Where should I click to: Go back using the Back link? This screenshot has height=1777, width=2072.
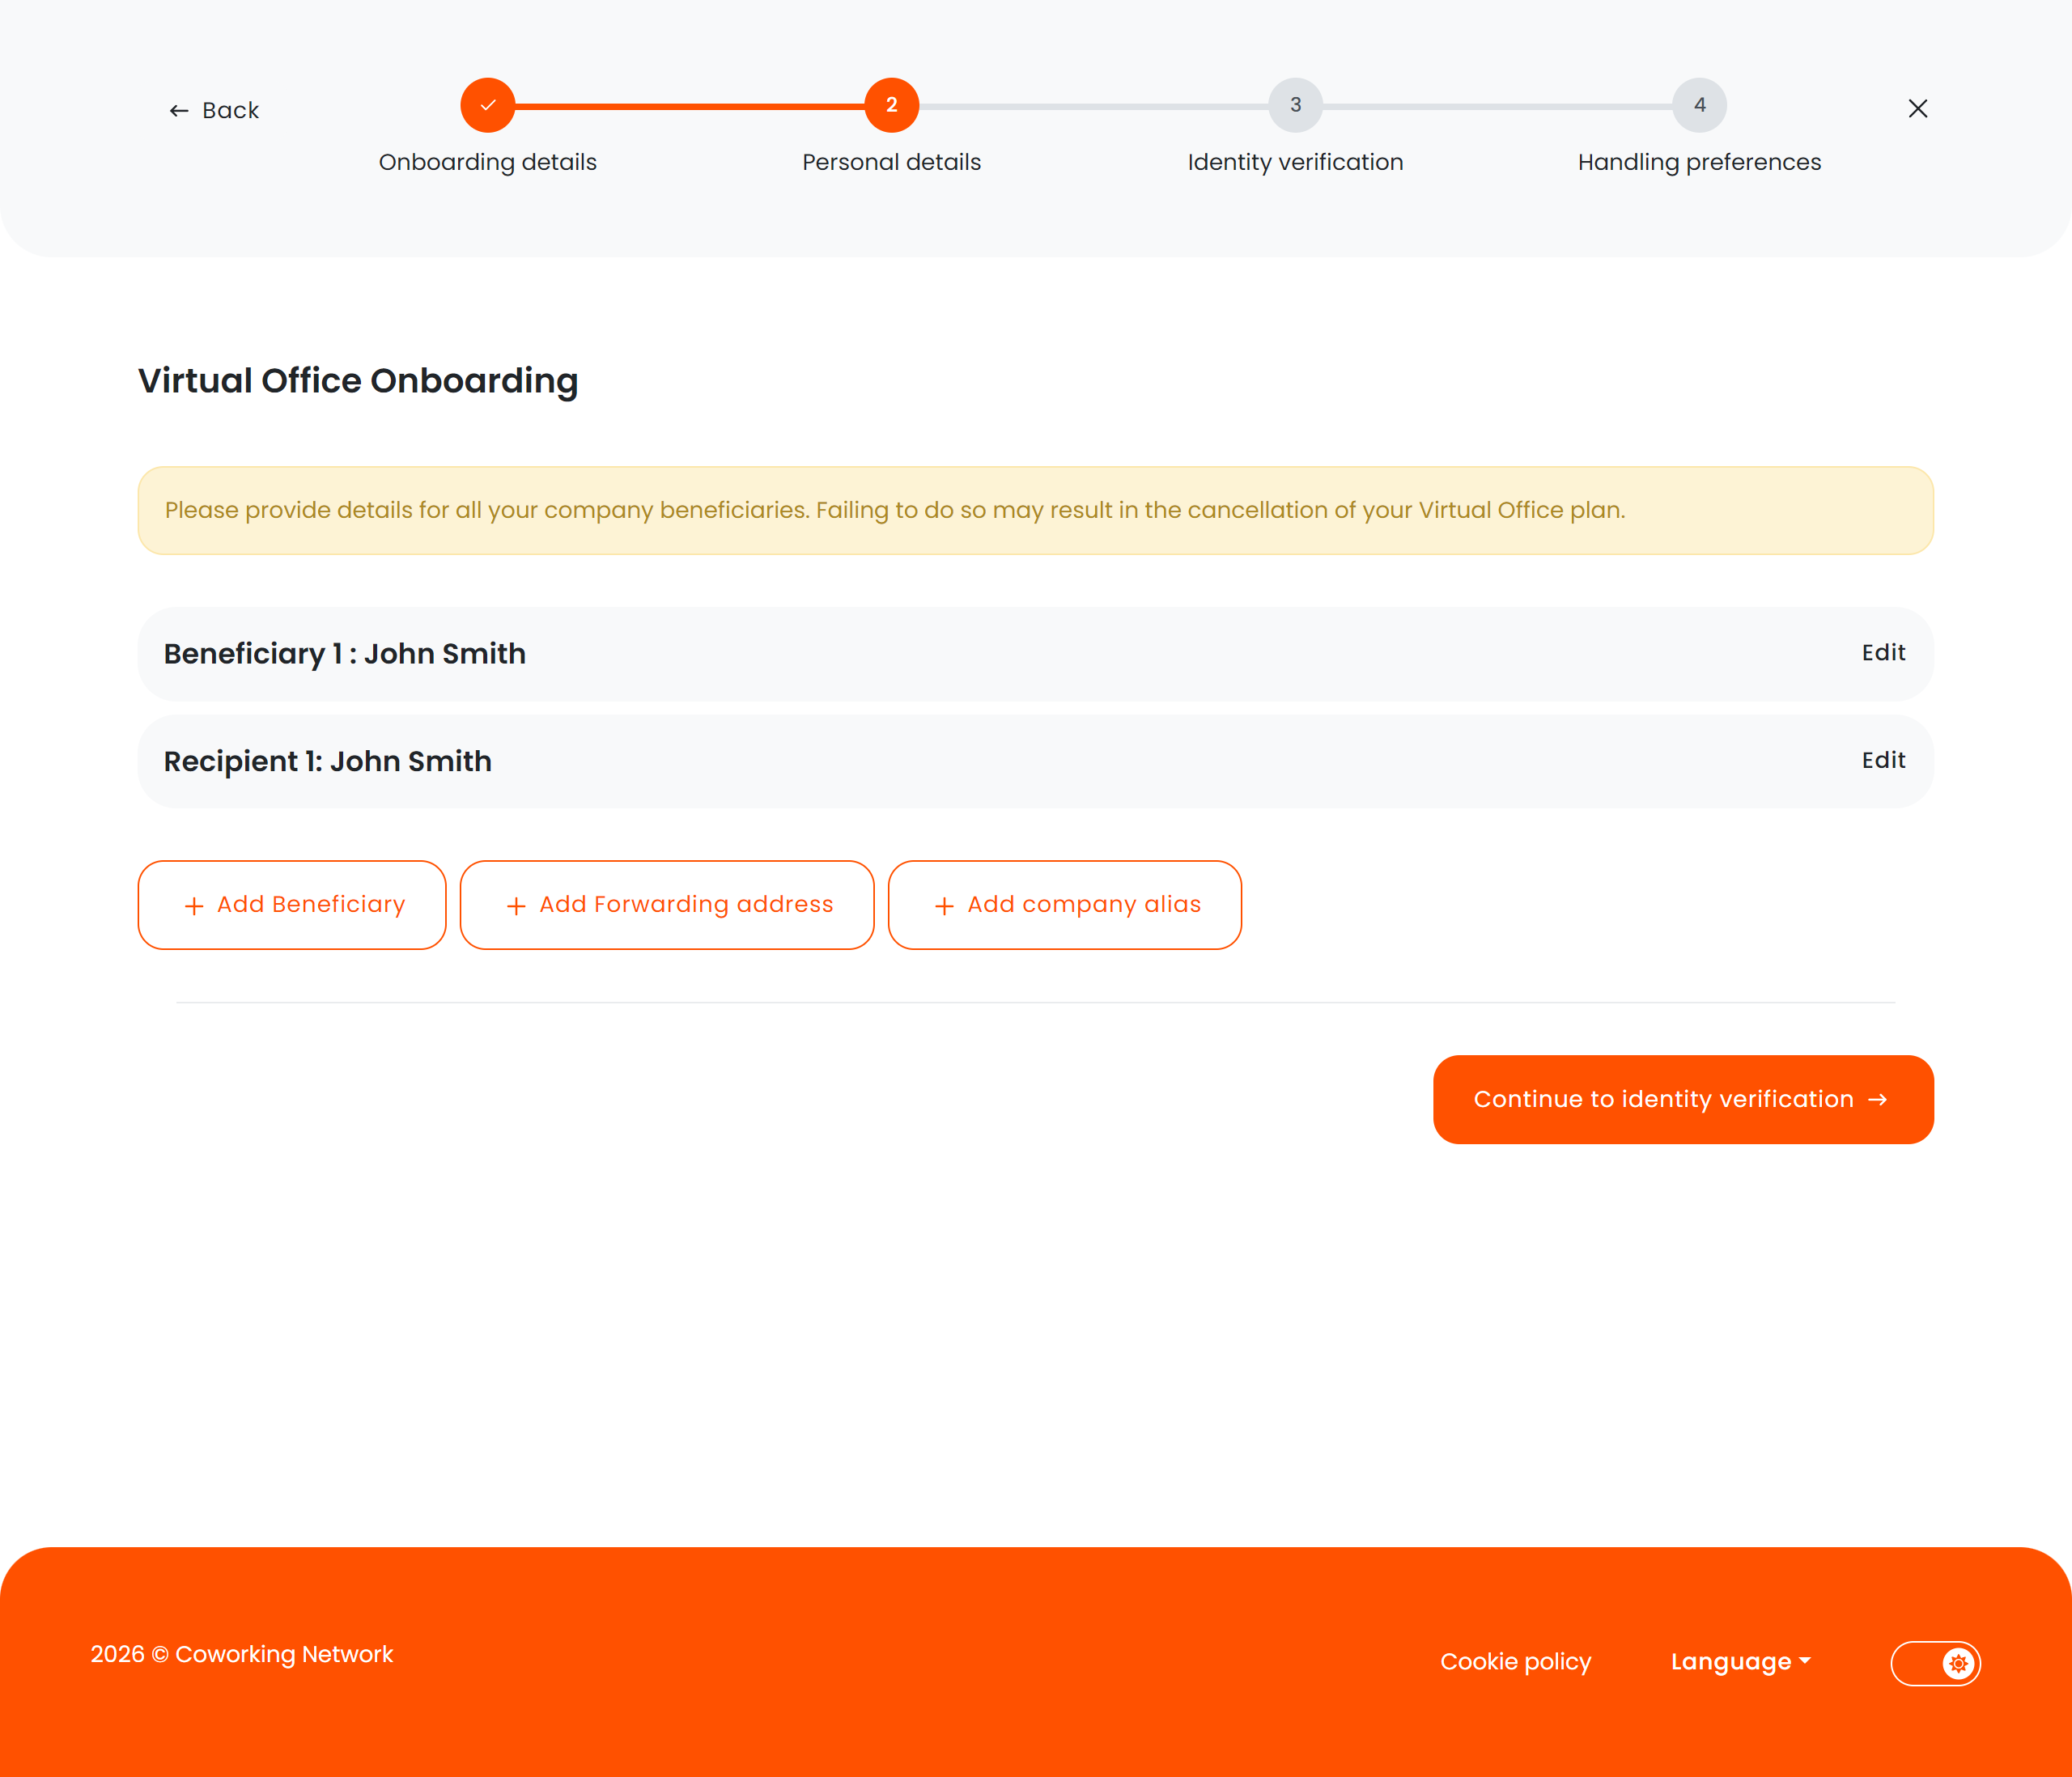click(214, 110)
